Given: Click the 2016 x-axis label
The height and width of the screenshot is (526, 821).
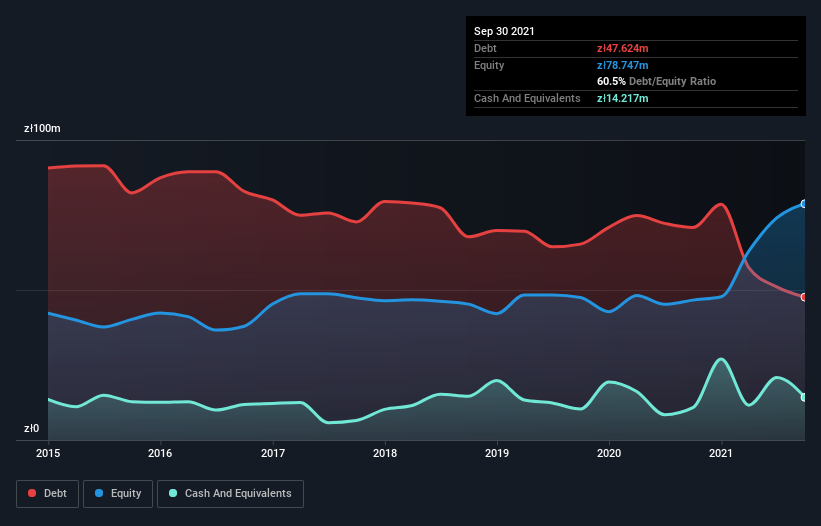Looking at the screenshot, I should [160, 453].
